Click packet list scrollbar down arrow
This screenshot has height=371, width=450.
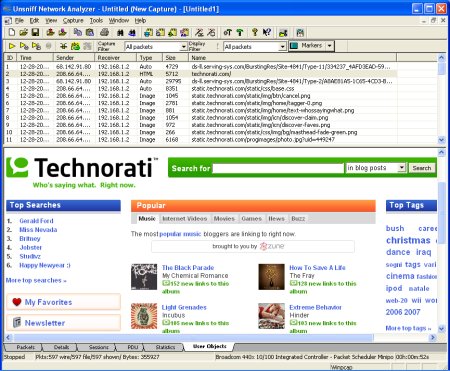pyautogui.click(x=442, y=140)
